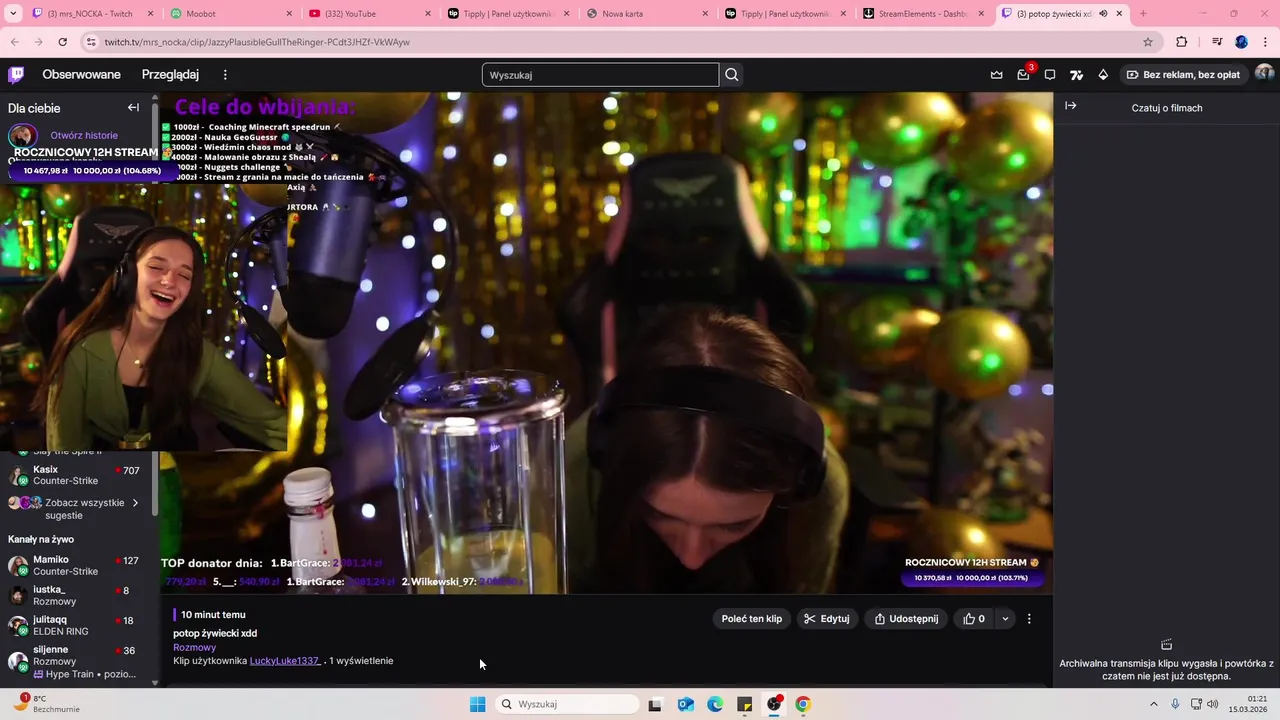Open Microsoft Edge from the taskbar
1280x720 pixels.
click(x=715, y=704)
